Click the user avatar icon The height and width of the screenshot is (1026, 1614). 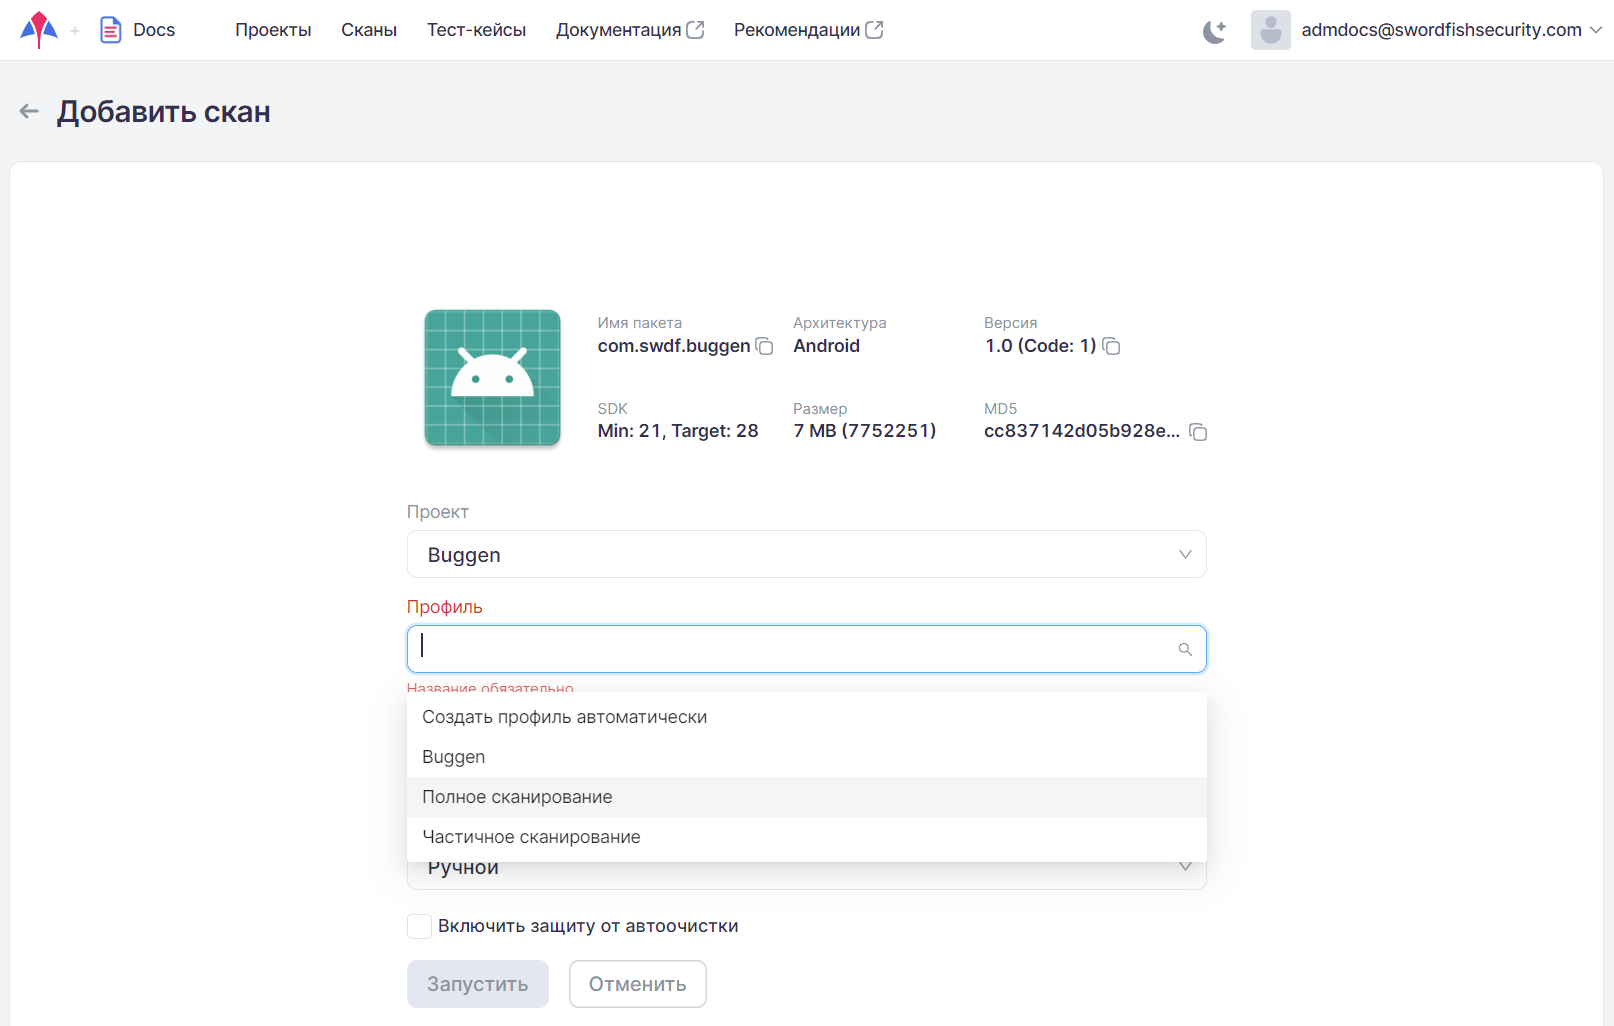pos(1270,30)
